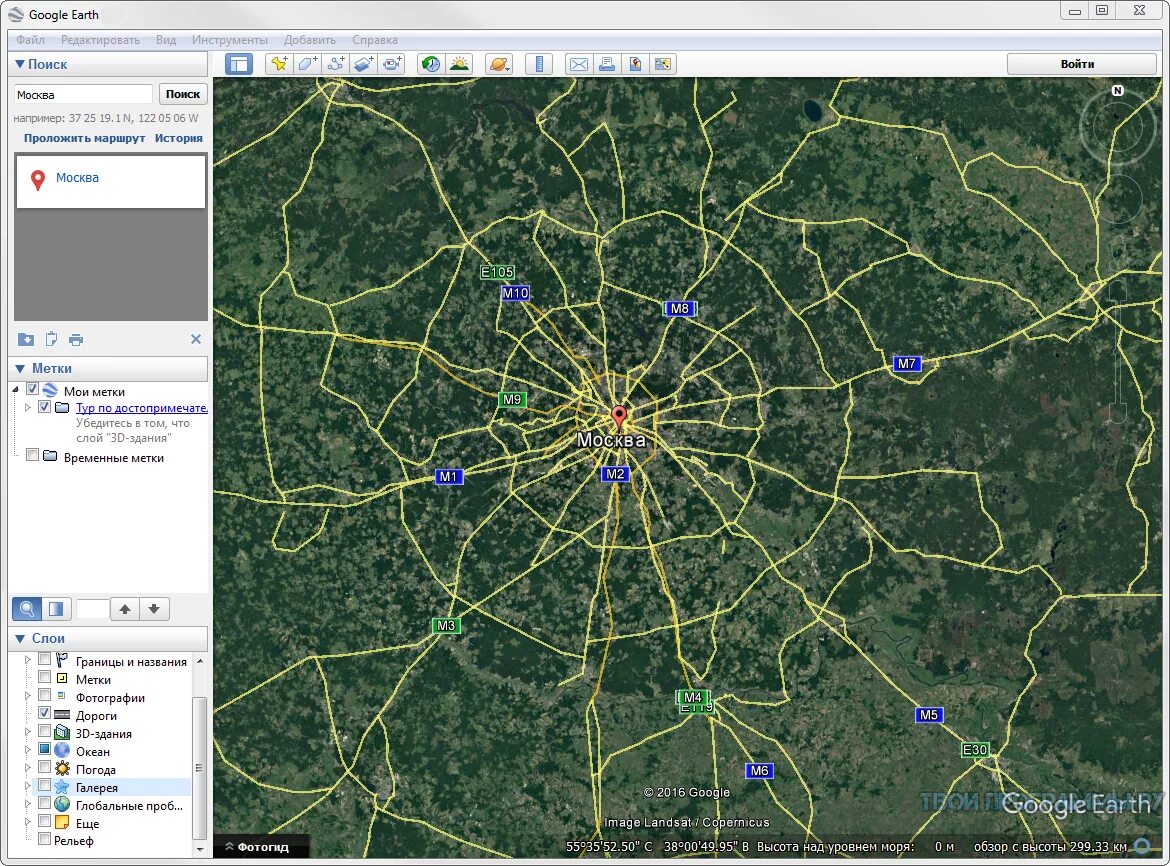Open the Справка menu

(x=375, y=40)
